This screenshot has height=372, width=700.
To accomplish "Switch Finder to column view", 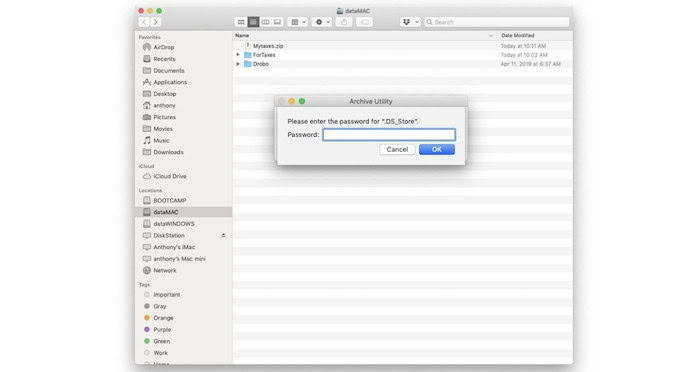I will click(x=265, y=22).
